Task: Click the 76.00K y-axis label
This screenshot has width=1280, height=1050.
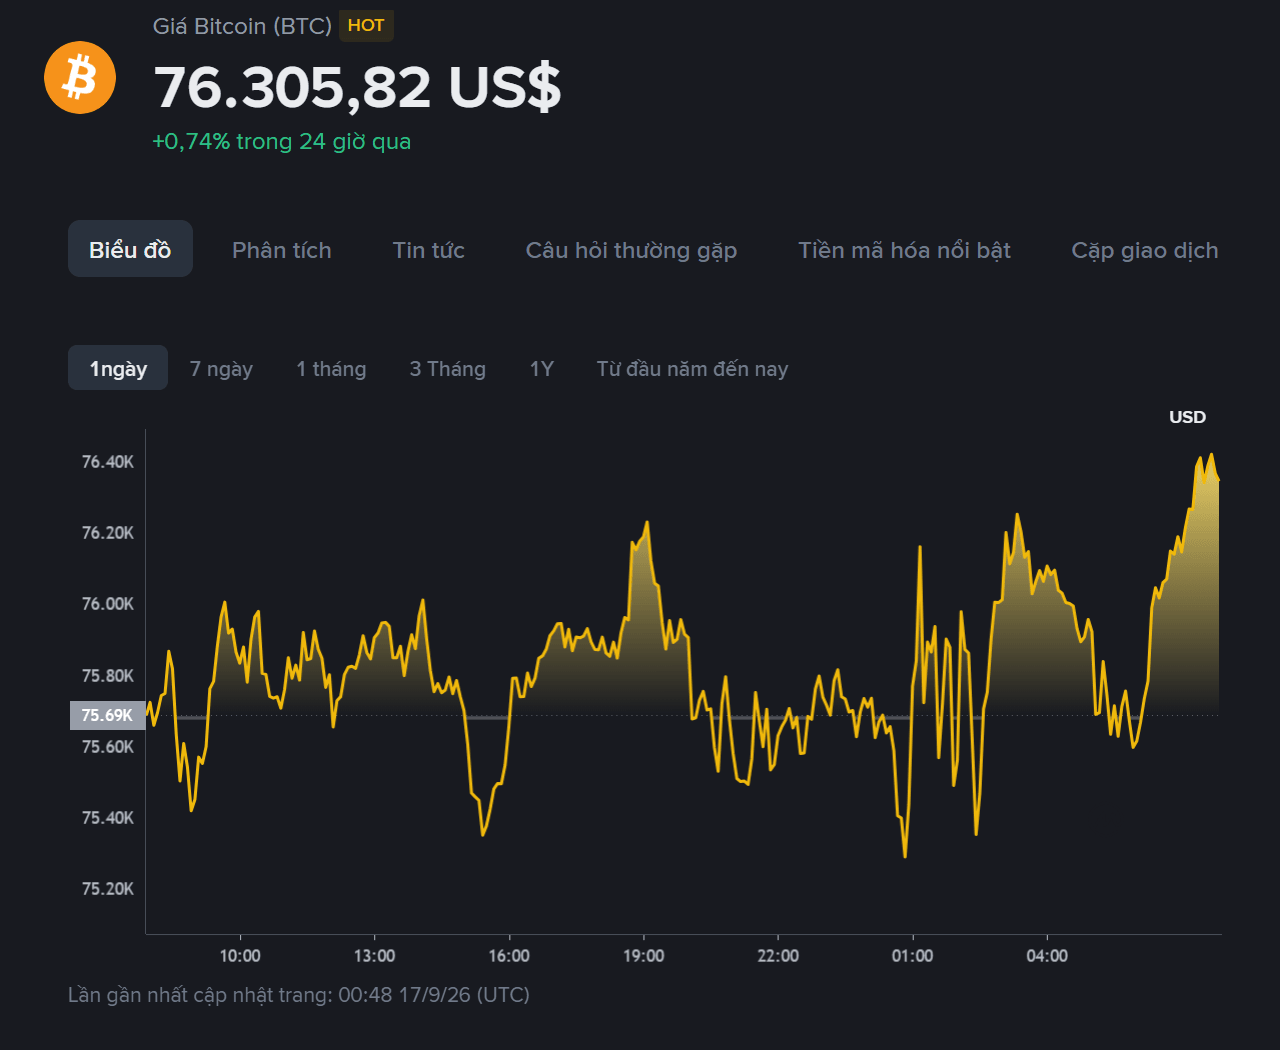Action: [107, 603]
